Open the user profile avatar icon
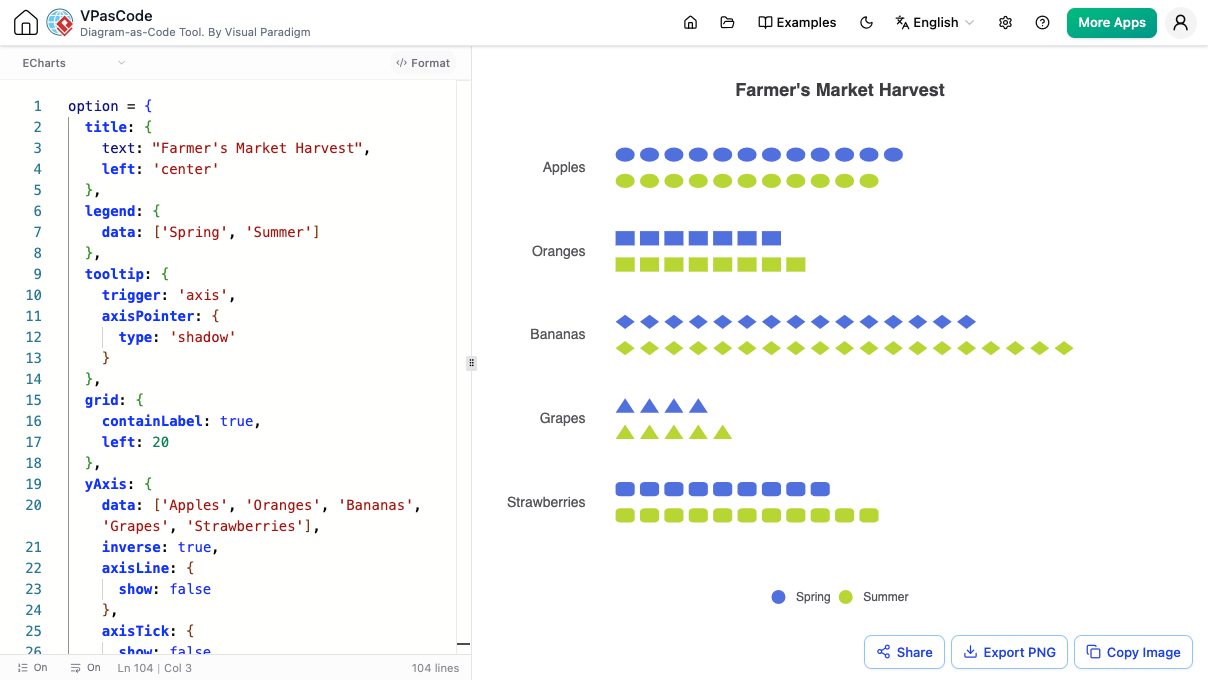Image resolution: width=1208 pixels, height=680 pixels. [x=1181, y=23]
